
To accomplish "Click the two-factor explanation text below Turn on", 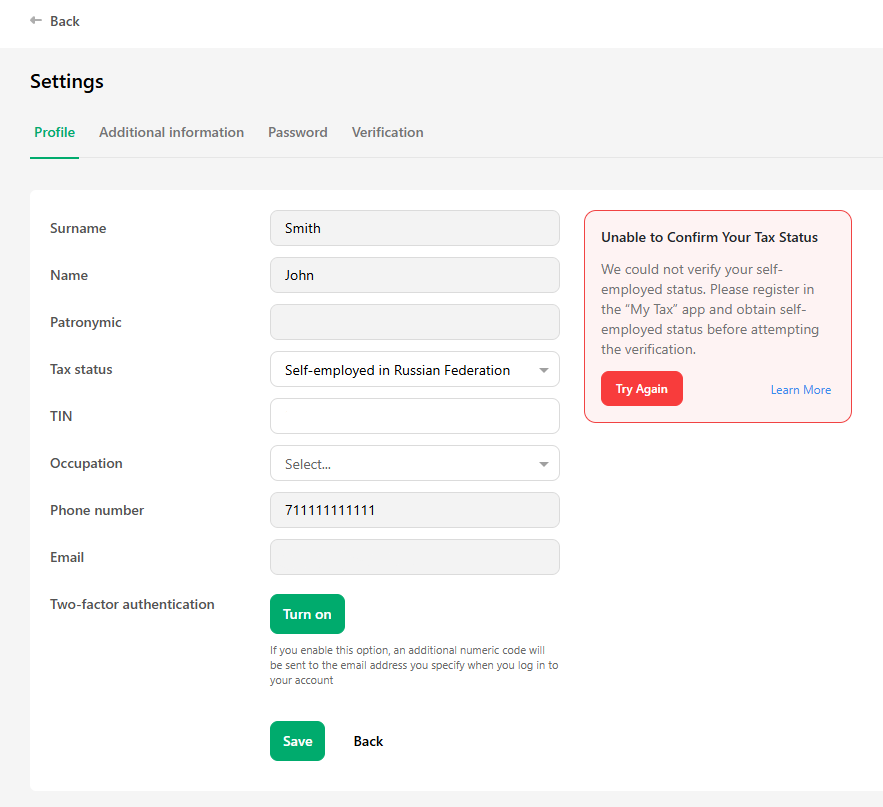I will 414,665.
